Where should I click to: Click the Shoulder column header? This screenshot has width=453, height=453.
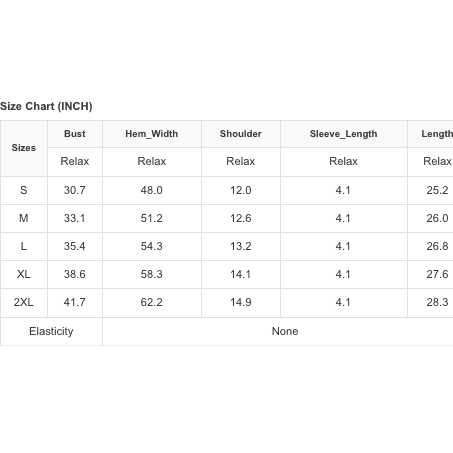click(241, 134)
